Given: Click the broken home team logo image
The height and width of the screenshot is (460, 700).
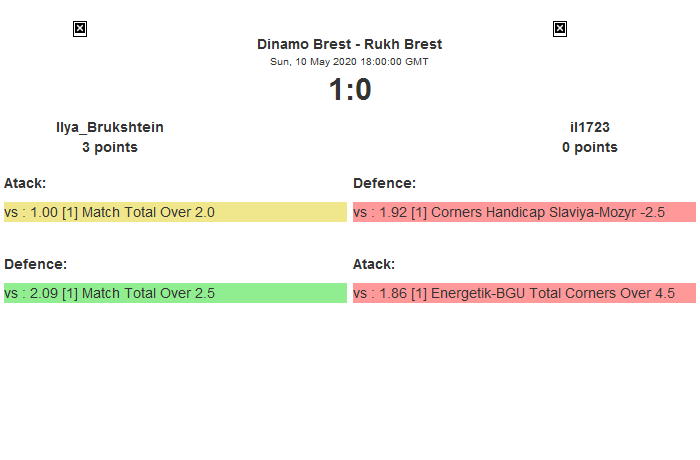Looking at the screenshot, I should click(80, 29).
